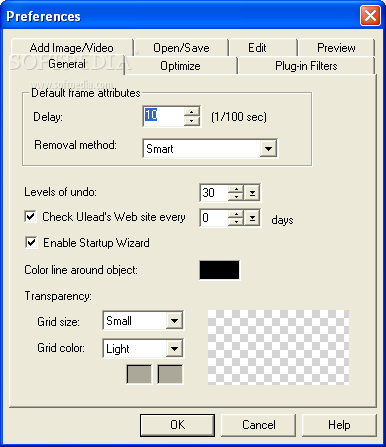Image resolution: width=386 pixels, height=447 pixels.
Task: Pick the black object line color swatch
Action: (219, 270)
